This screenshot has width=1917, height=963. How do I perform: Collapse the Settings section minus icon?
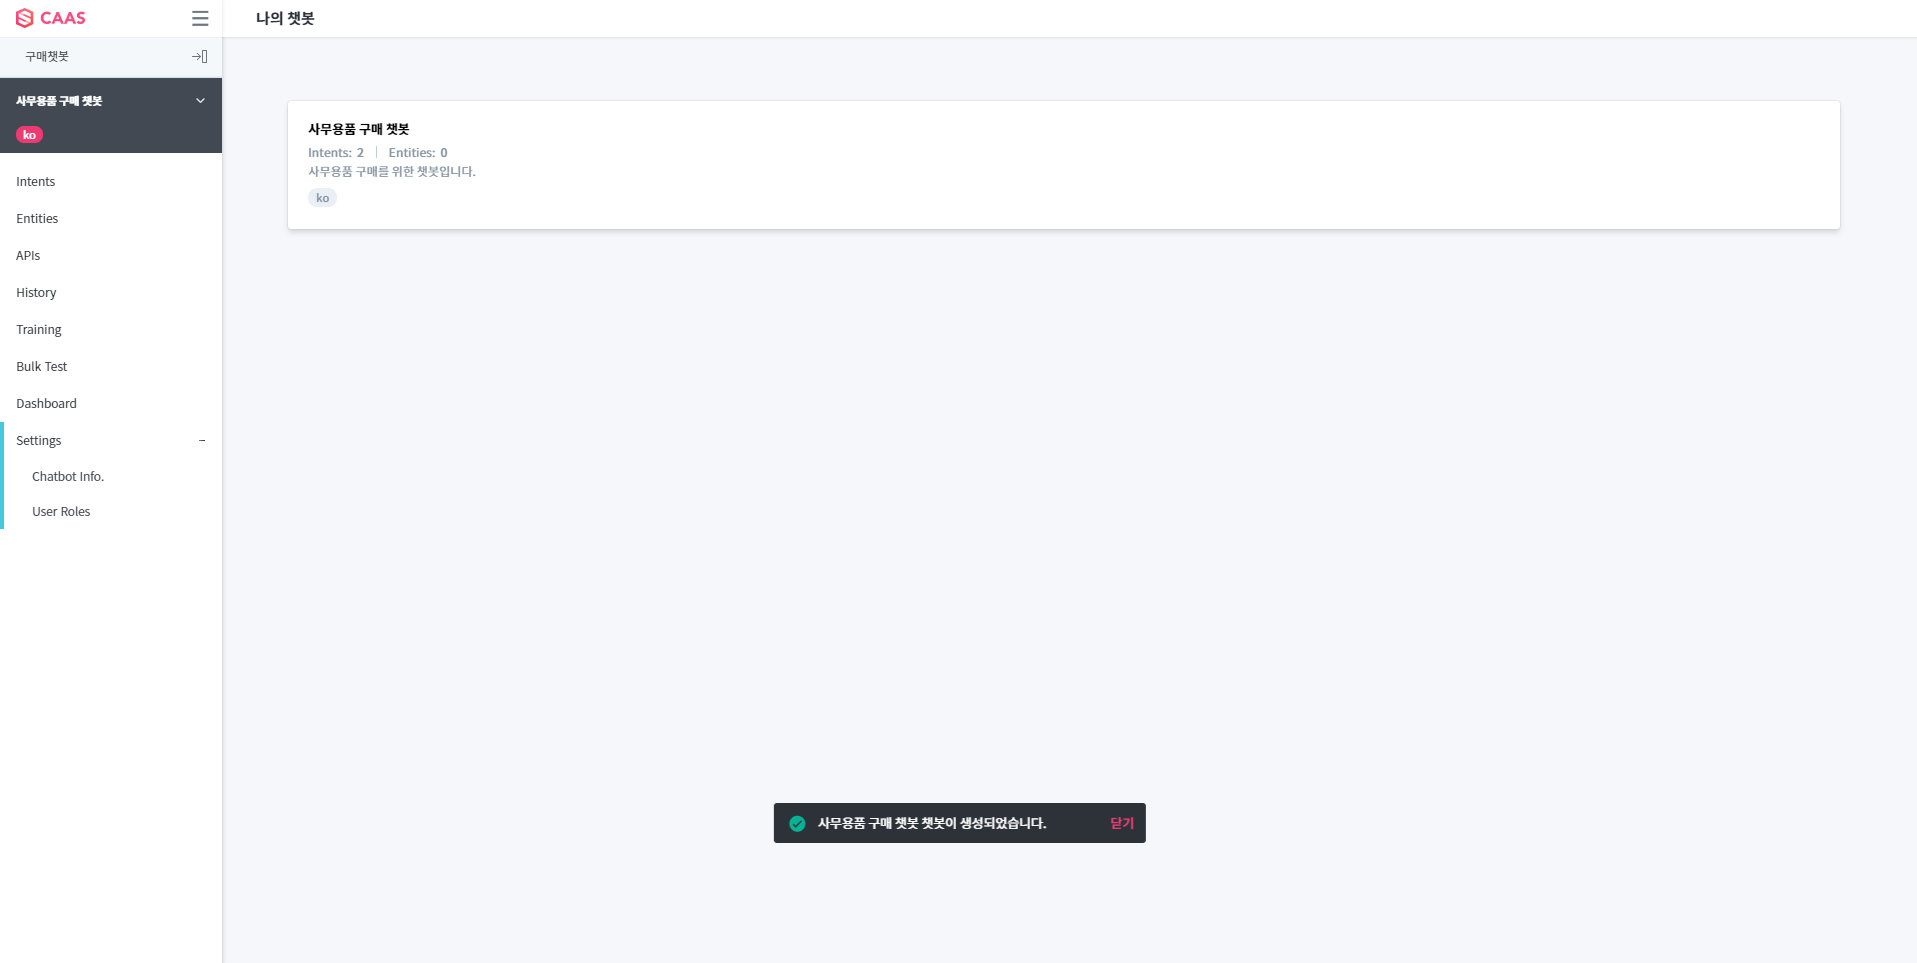click(202, 441)
